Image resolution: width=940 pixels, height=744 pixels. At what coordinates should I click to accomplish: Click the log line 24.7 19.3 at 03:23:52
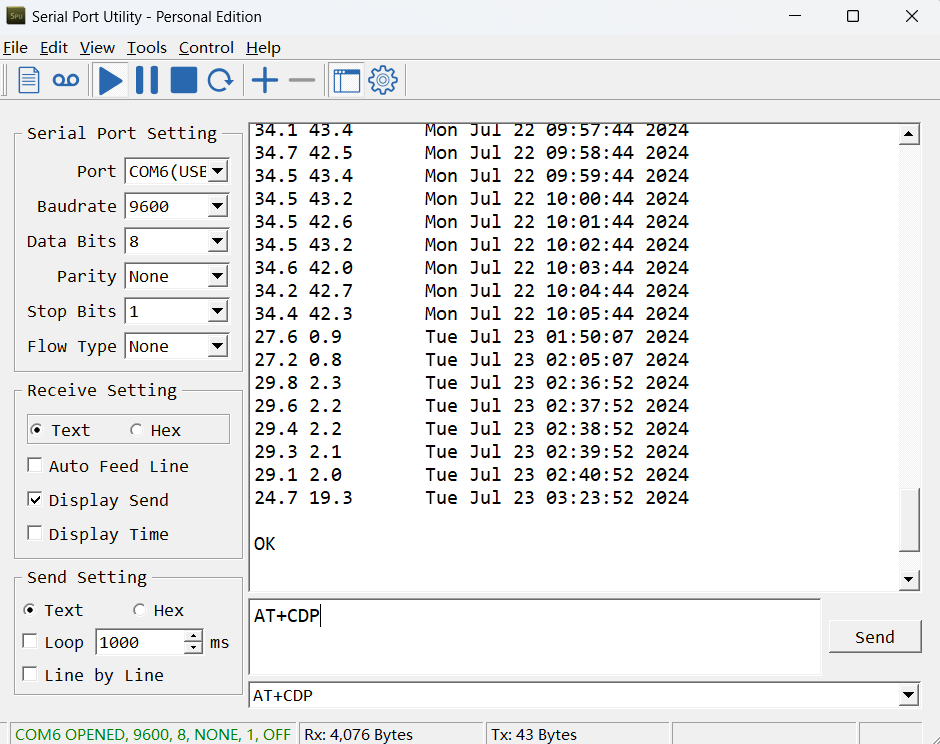(471, 498)
